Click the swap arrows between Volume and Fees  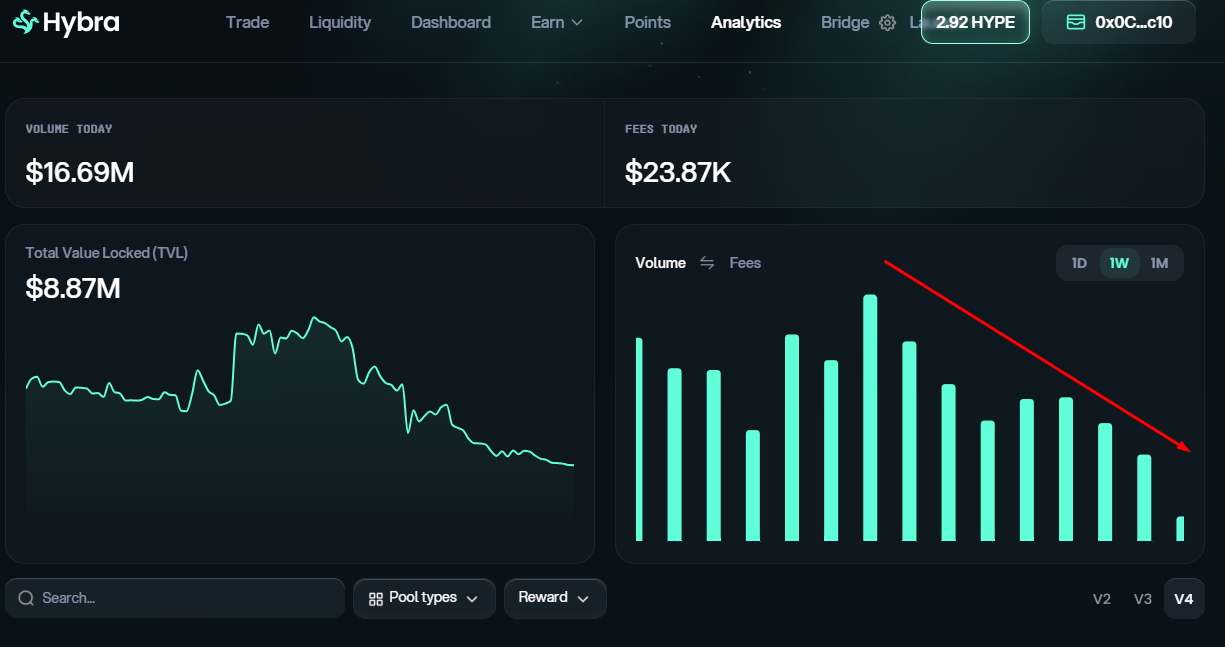click(x=707, y=263)
